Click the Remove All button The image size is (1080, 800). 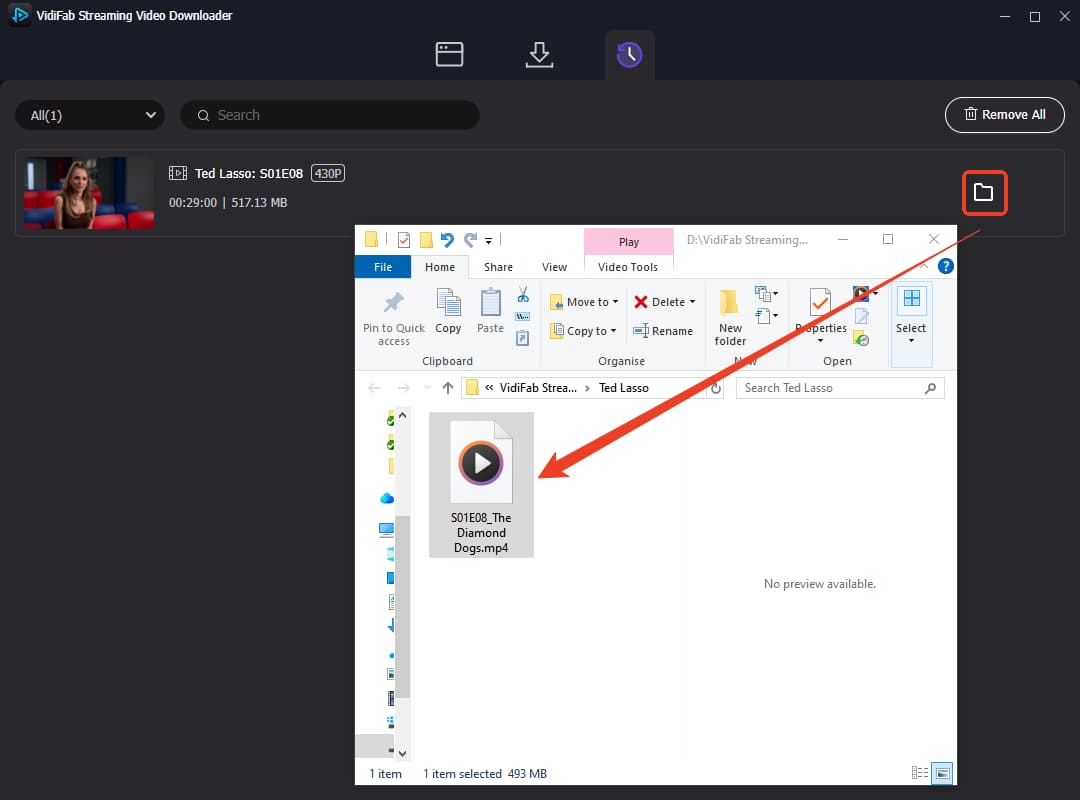click(1004, 115)
